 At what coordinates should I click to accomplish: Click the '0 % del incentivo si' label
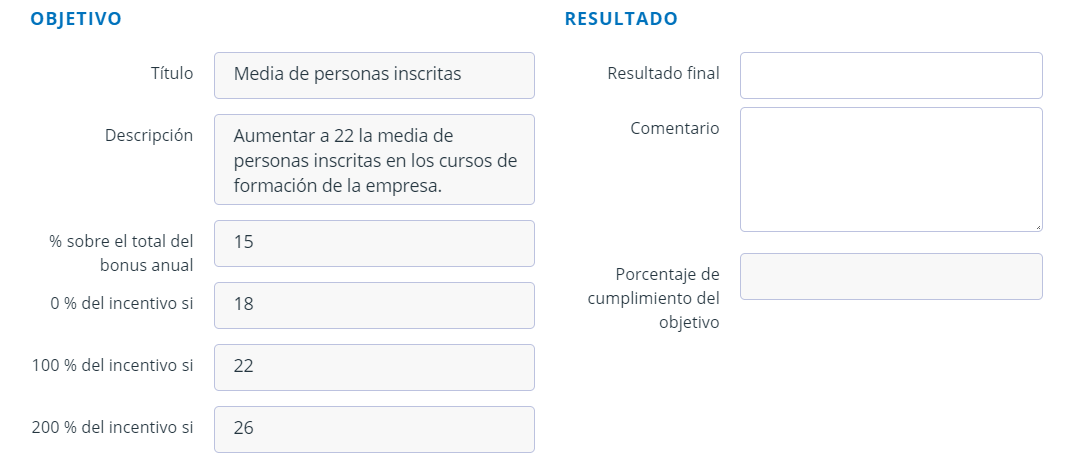120,303
